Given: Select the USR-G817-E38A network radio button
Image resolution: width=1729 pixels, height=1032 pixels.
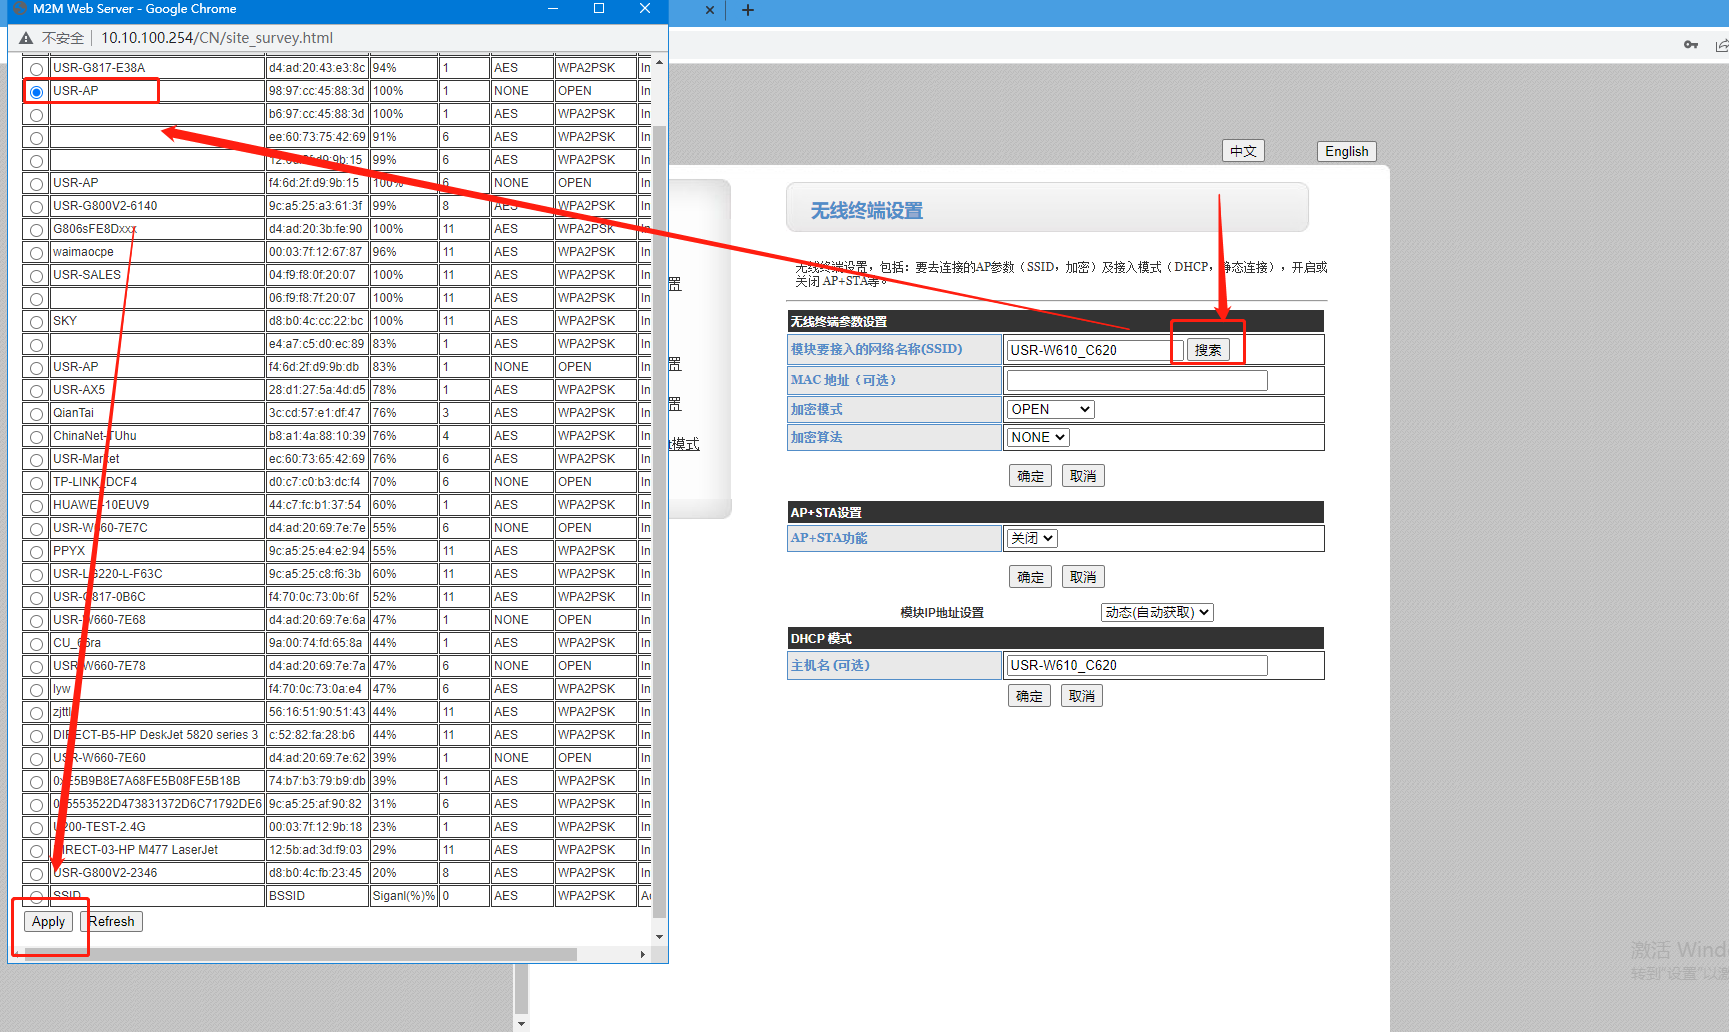Looking at the screenshot, I should tap(36, 69).
